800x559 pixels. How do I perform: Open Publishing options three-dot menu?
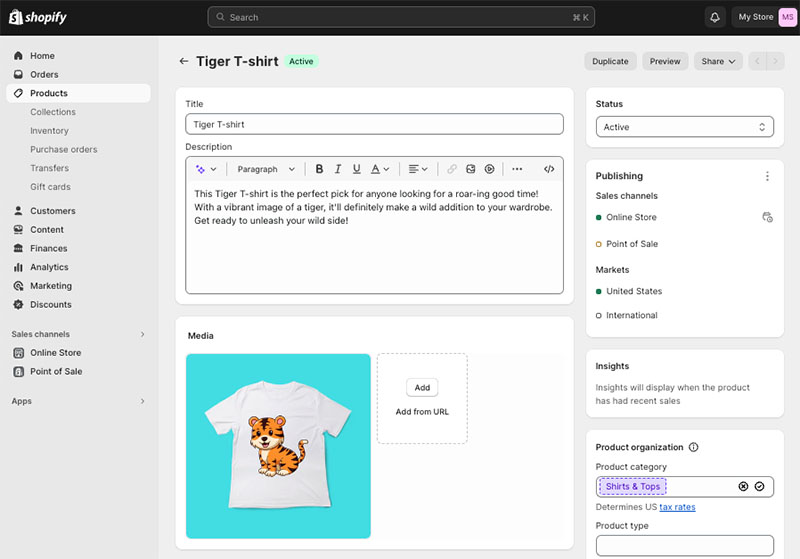tap(767, 176)
